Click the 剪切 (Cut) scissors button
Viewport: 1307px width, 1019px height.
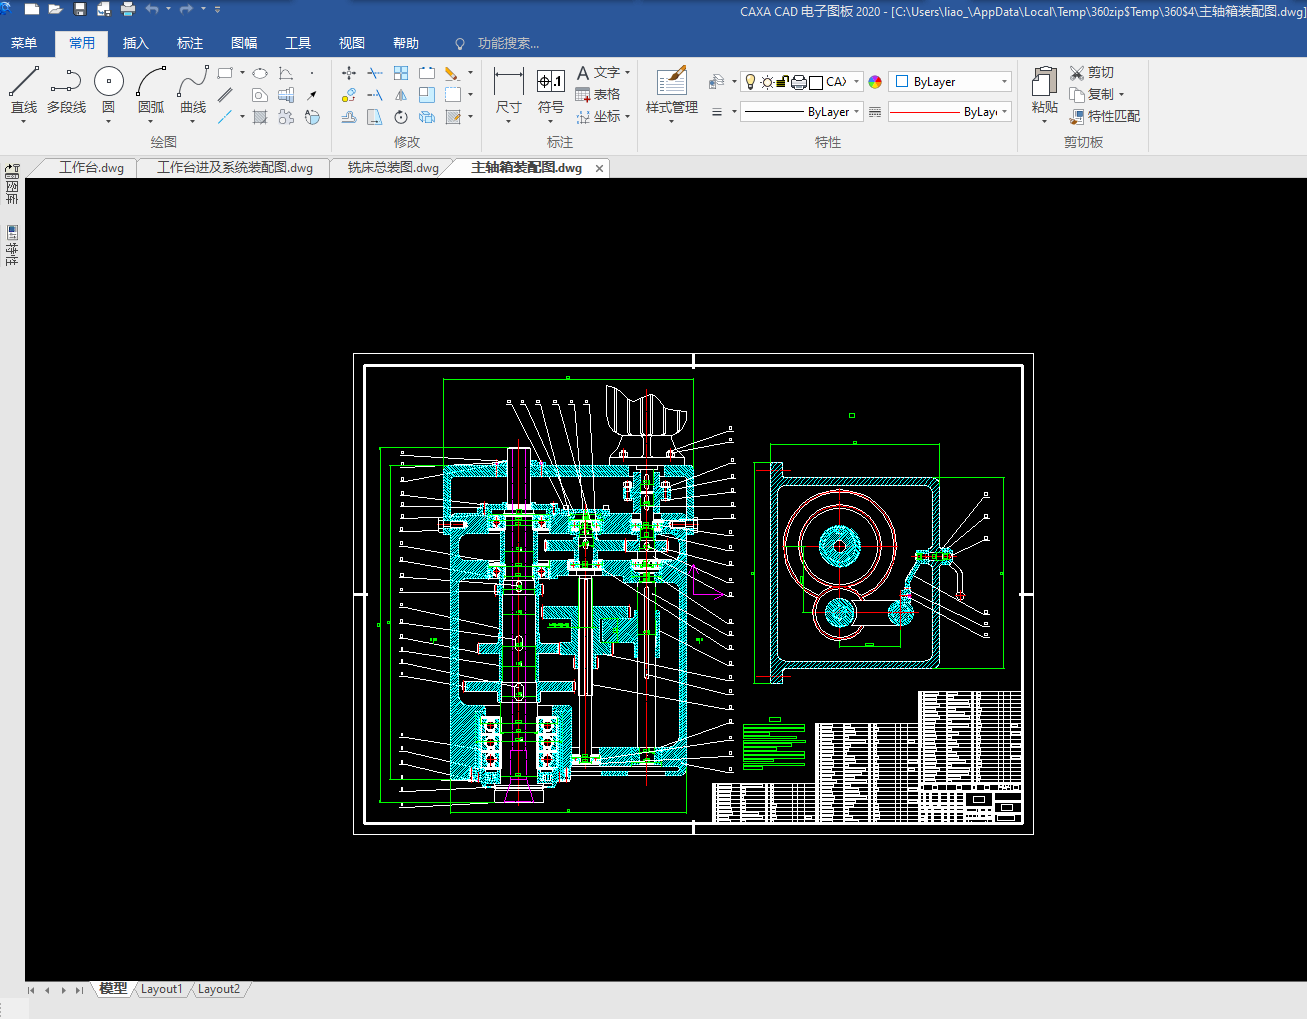[x=1091, y=72]
